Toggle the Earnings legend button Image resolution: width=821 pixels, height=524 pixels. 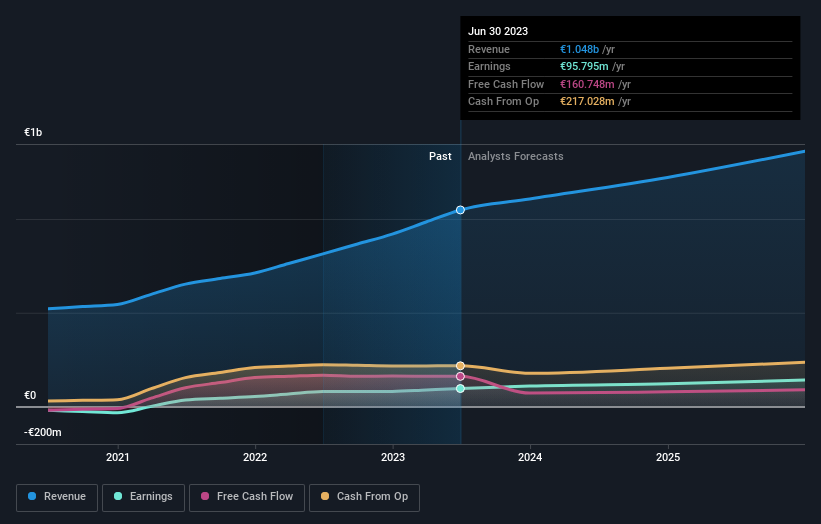[x=143, y=497]
